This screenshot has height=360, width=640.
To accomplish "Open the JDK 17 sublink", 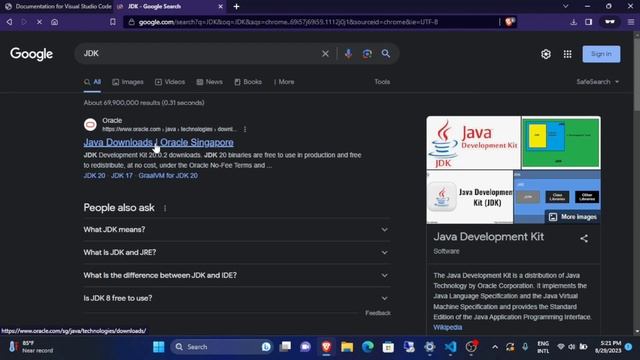I will pyautogui.click(x=122, y=176).
